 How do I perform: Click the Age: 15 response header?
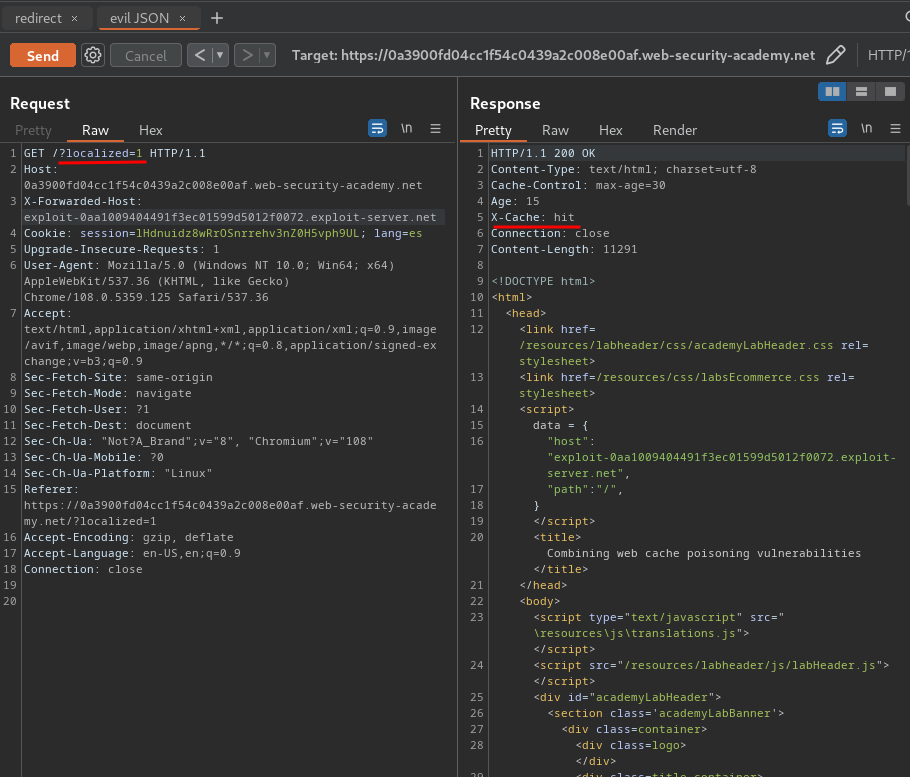click(515, 201)
